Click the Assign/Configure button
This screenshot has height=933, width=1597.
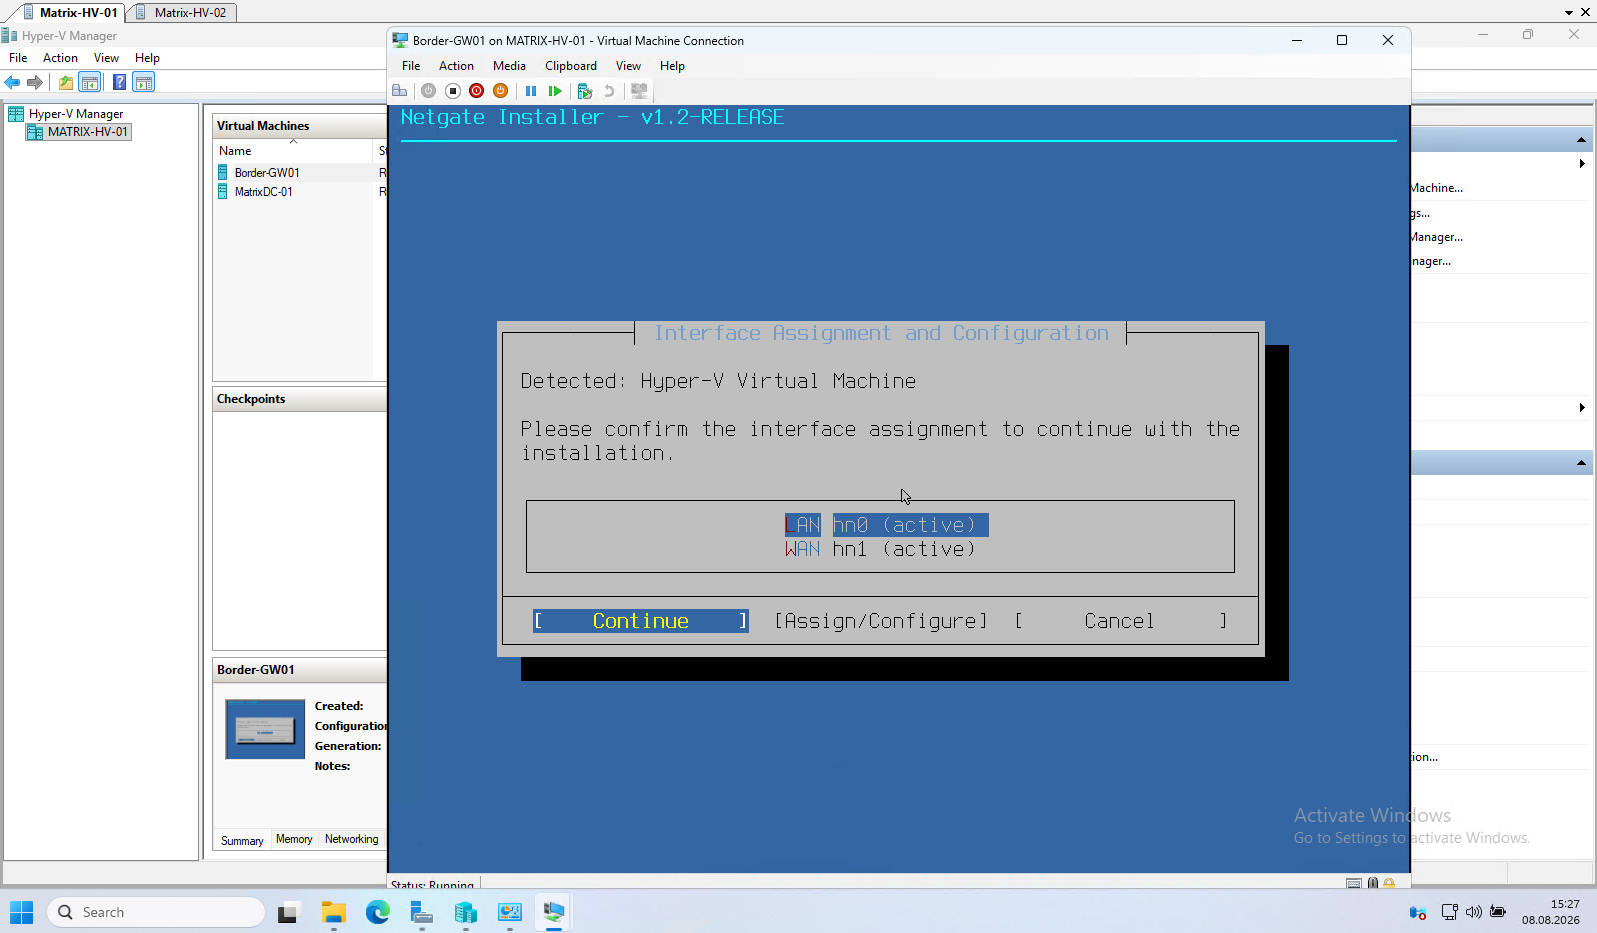click(881, 621)
